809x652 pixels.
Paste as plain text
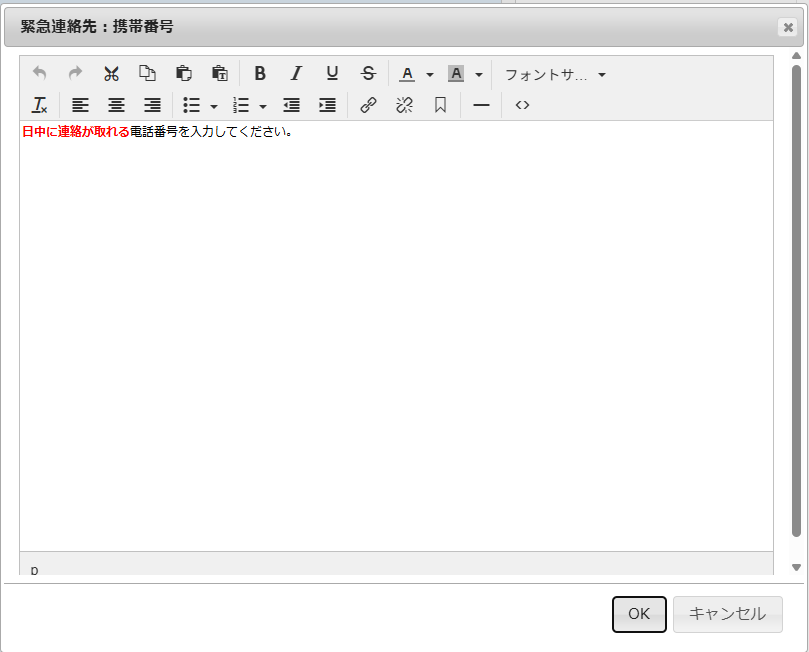[220, 73]
